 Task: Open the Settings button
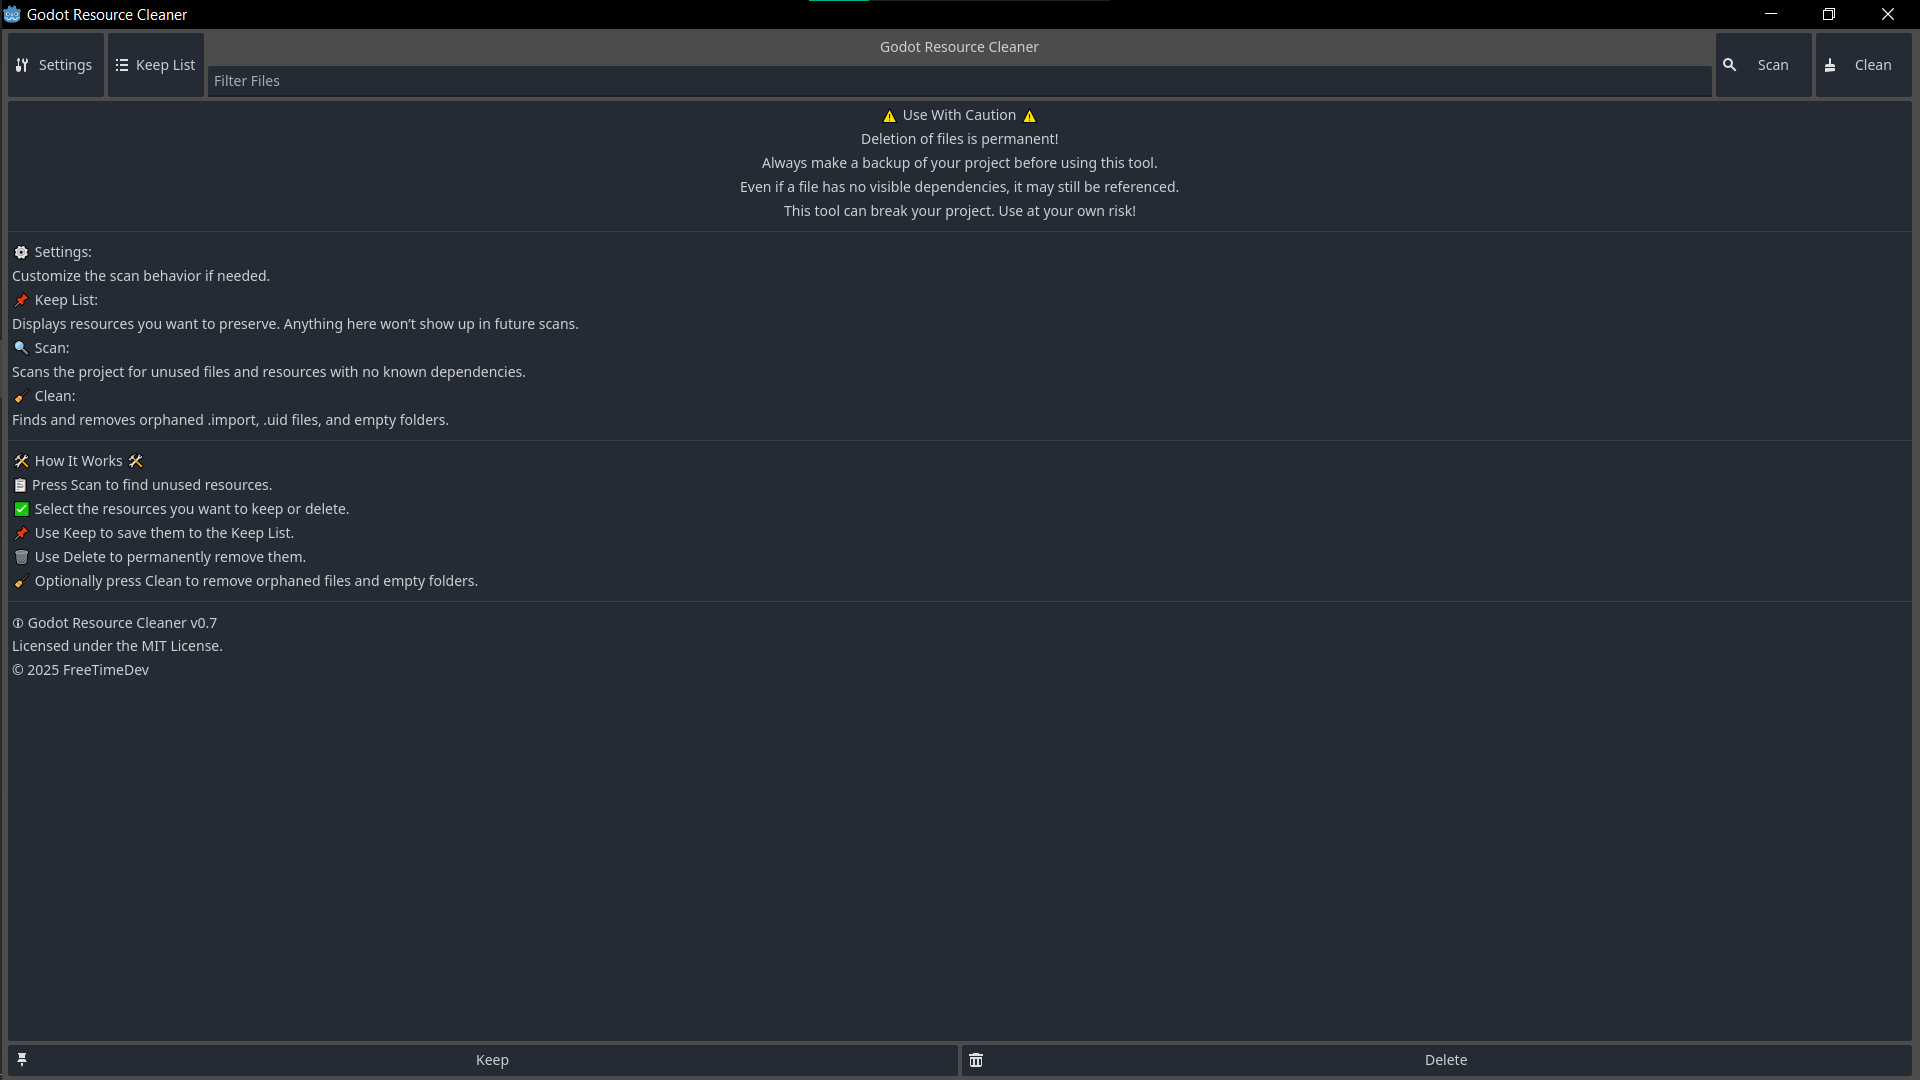(56, 65)
